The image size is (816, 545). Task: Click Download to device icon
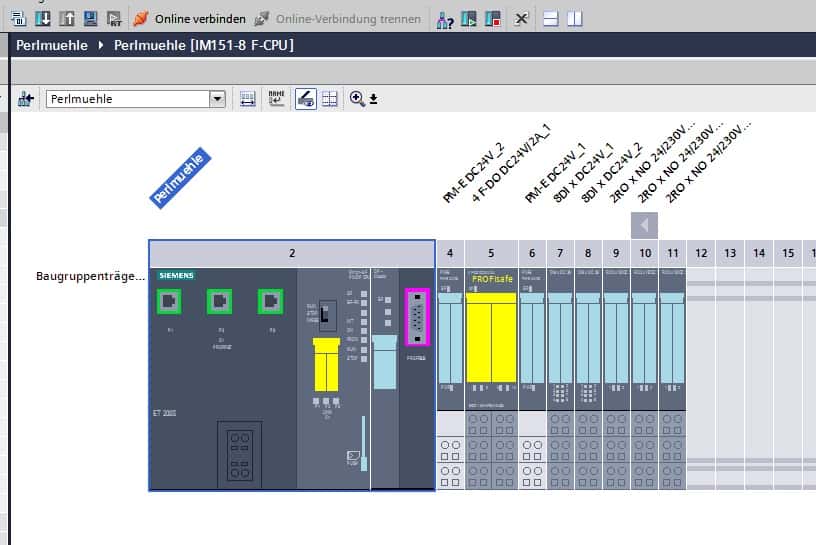(43, 19)
